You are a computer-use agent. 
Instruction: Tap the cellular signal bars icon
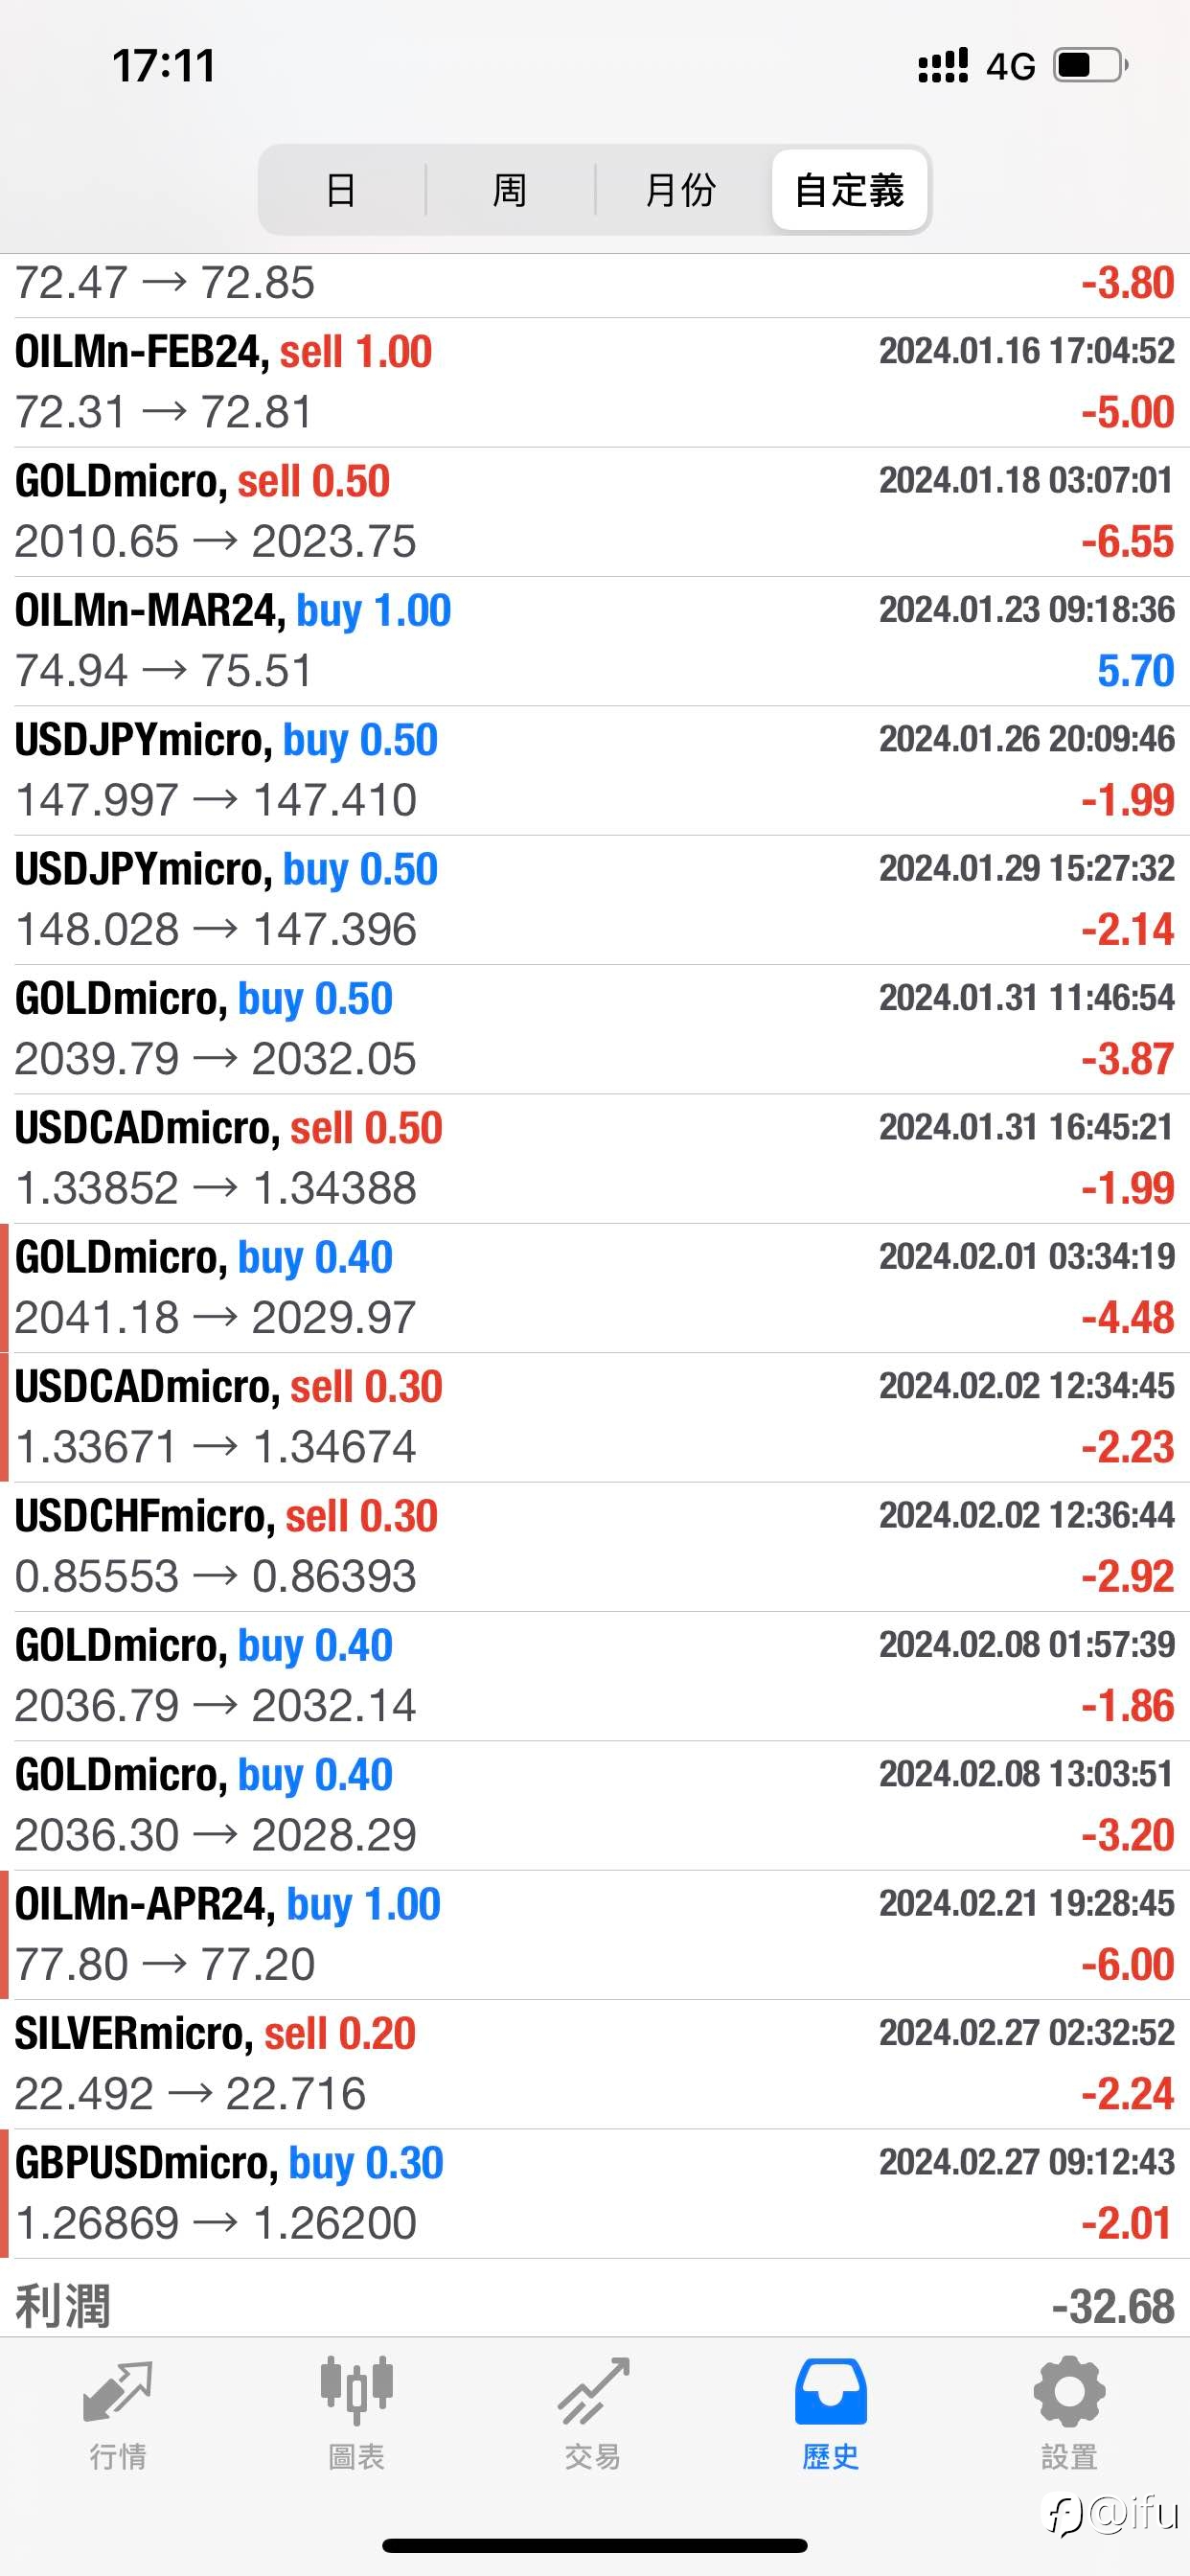(x=943, y=66)
